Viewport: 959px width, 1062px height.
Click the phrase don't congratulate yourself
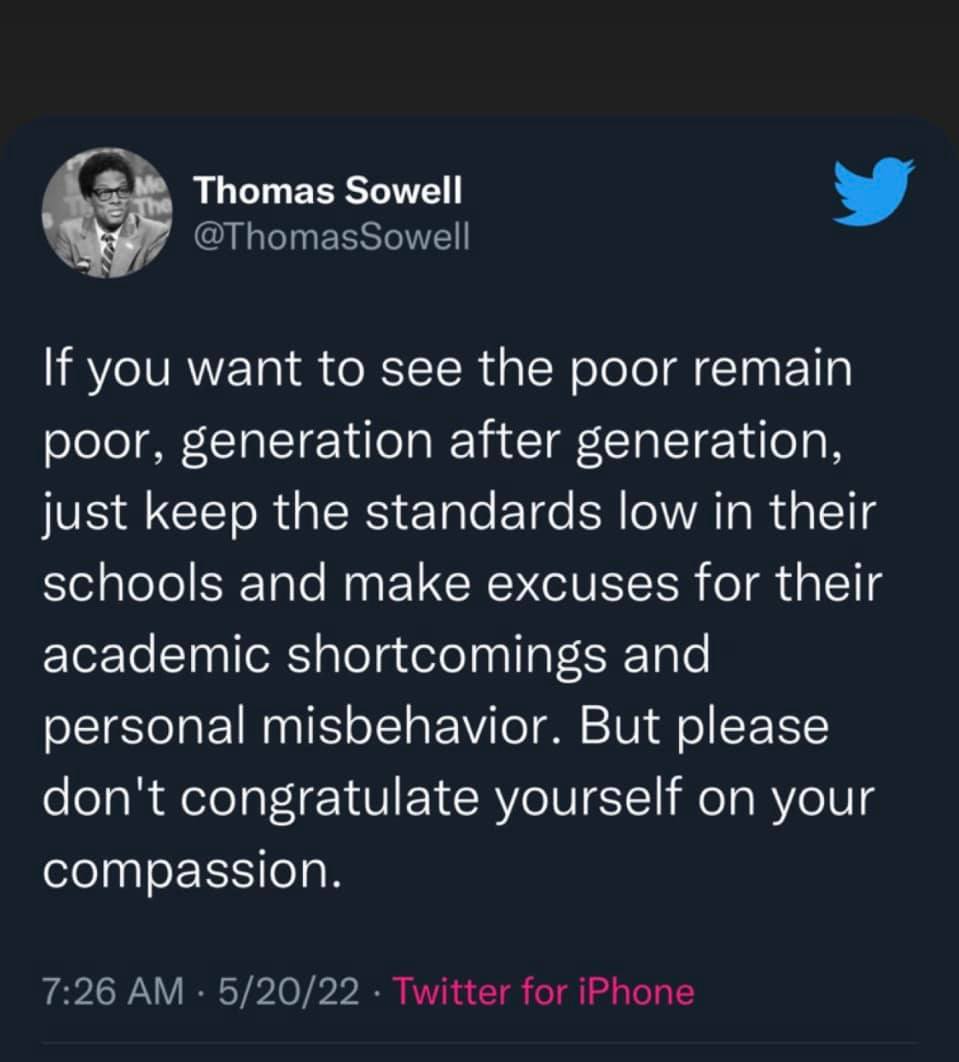pyautogui.click(x=362, y=800)
